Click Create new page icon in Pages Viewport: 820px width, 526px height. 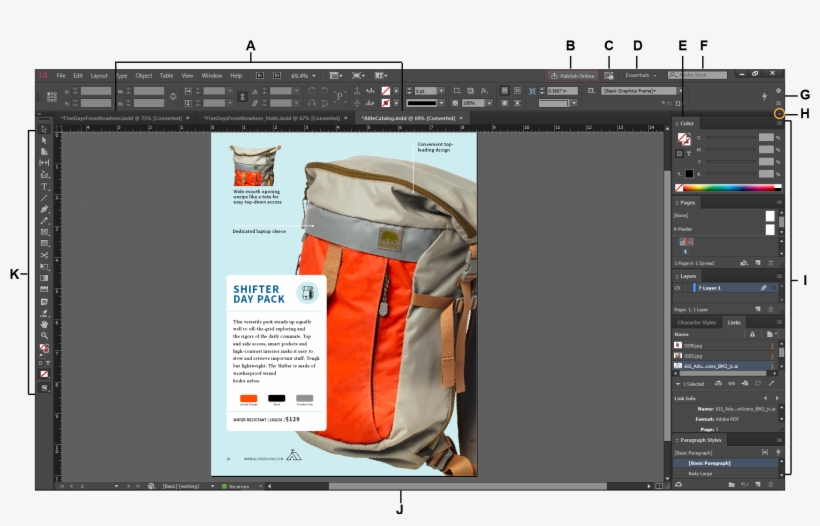[758, 263]
